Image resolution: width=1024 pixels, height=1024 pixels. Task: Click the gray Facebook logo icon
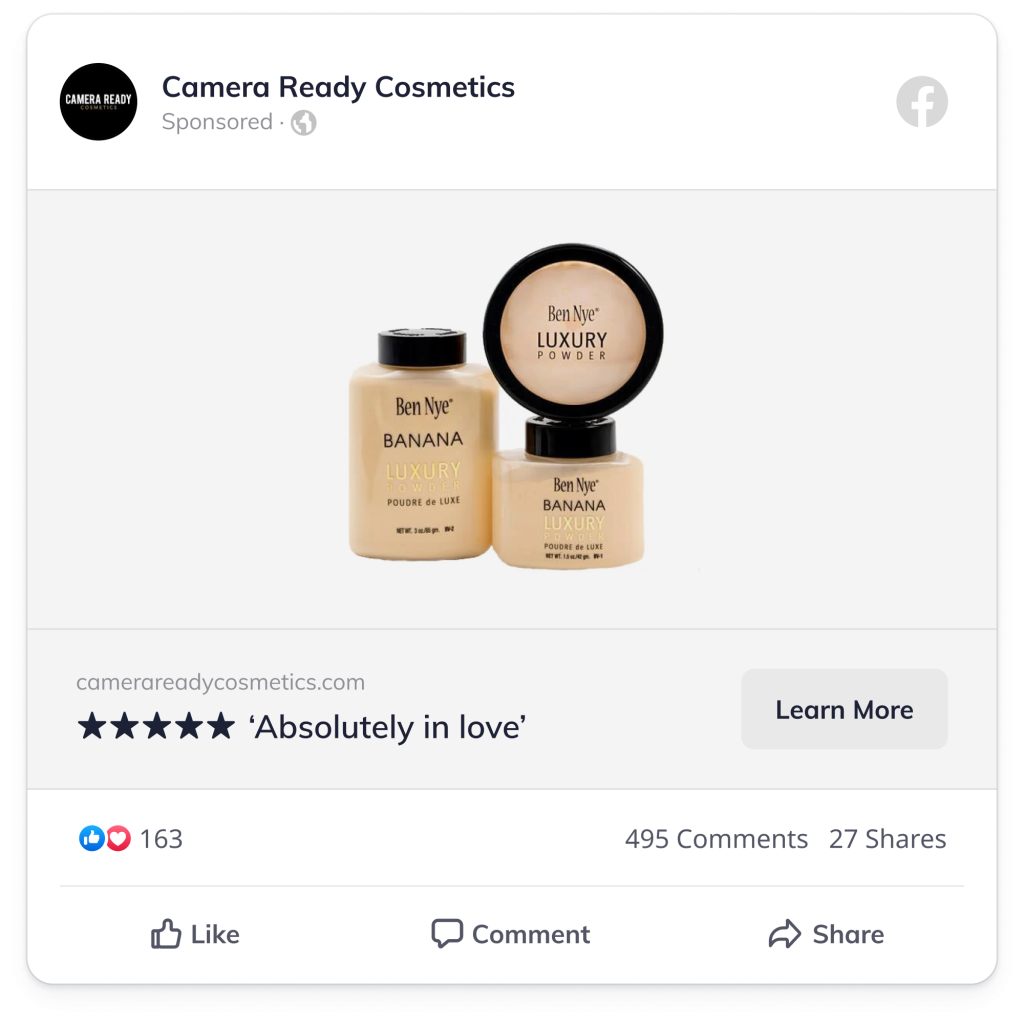pos(921,102)
